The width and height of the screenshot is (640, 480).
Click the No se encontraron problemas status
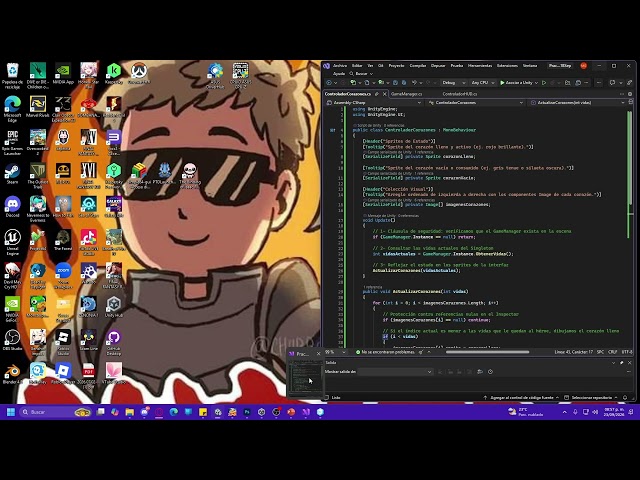(384, 352)
